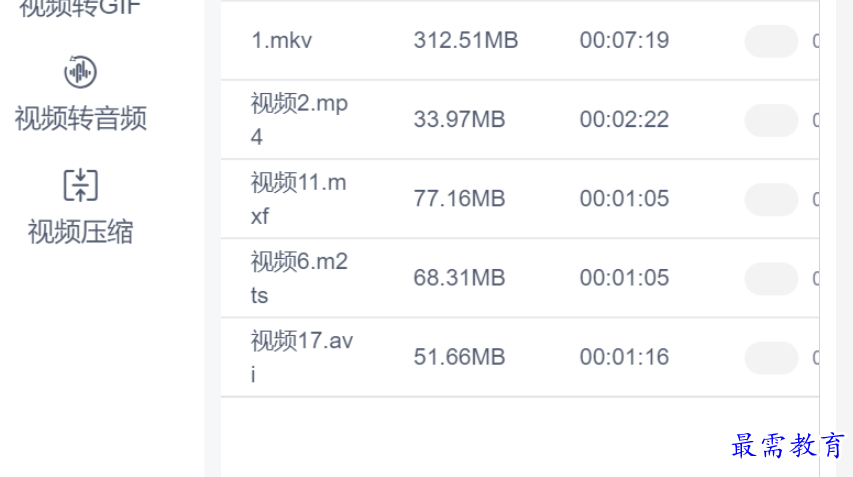Click the 00:07:19 duration value
Screen dimensions: 853x477
pos(624,41)
